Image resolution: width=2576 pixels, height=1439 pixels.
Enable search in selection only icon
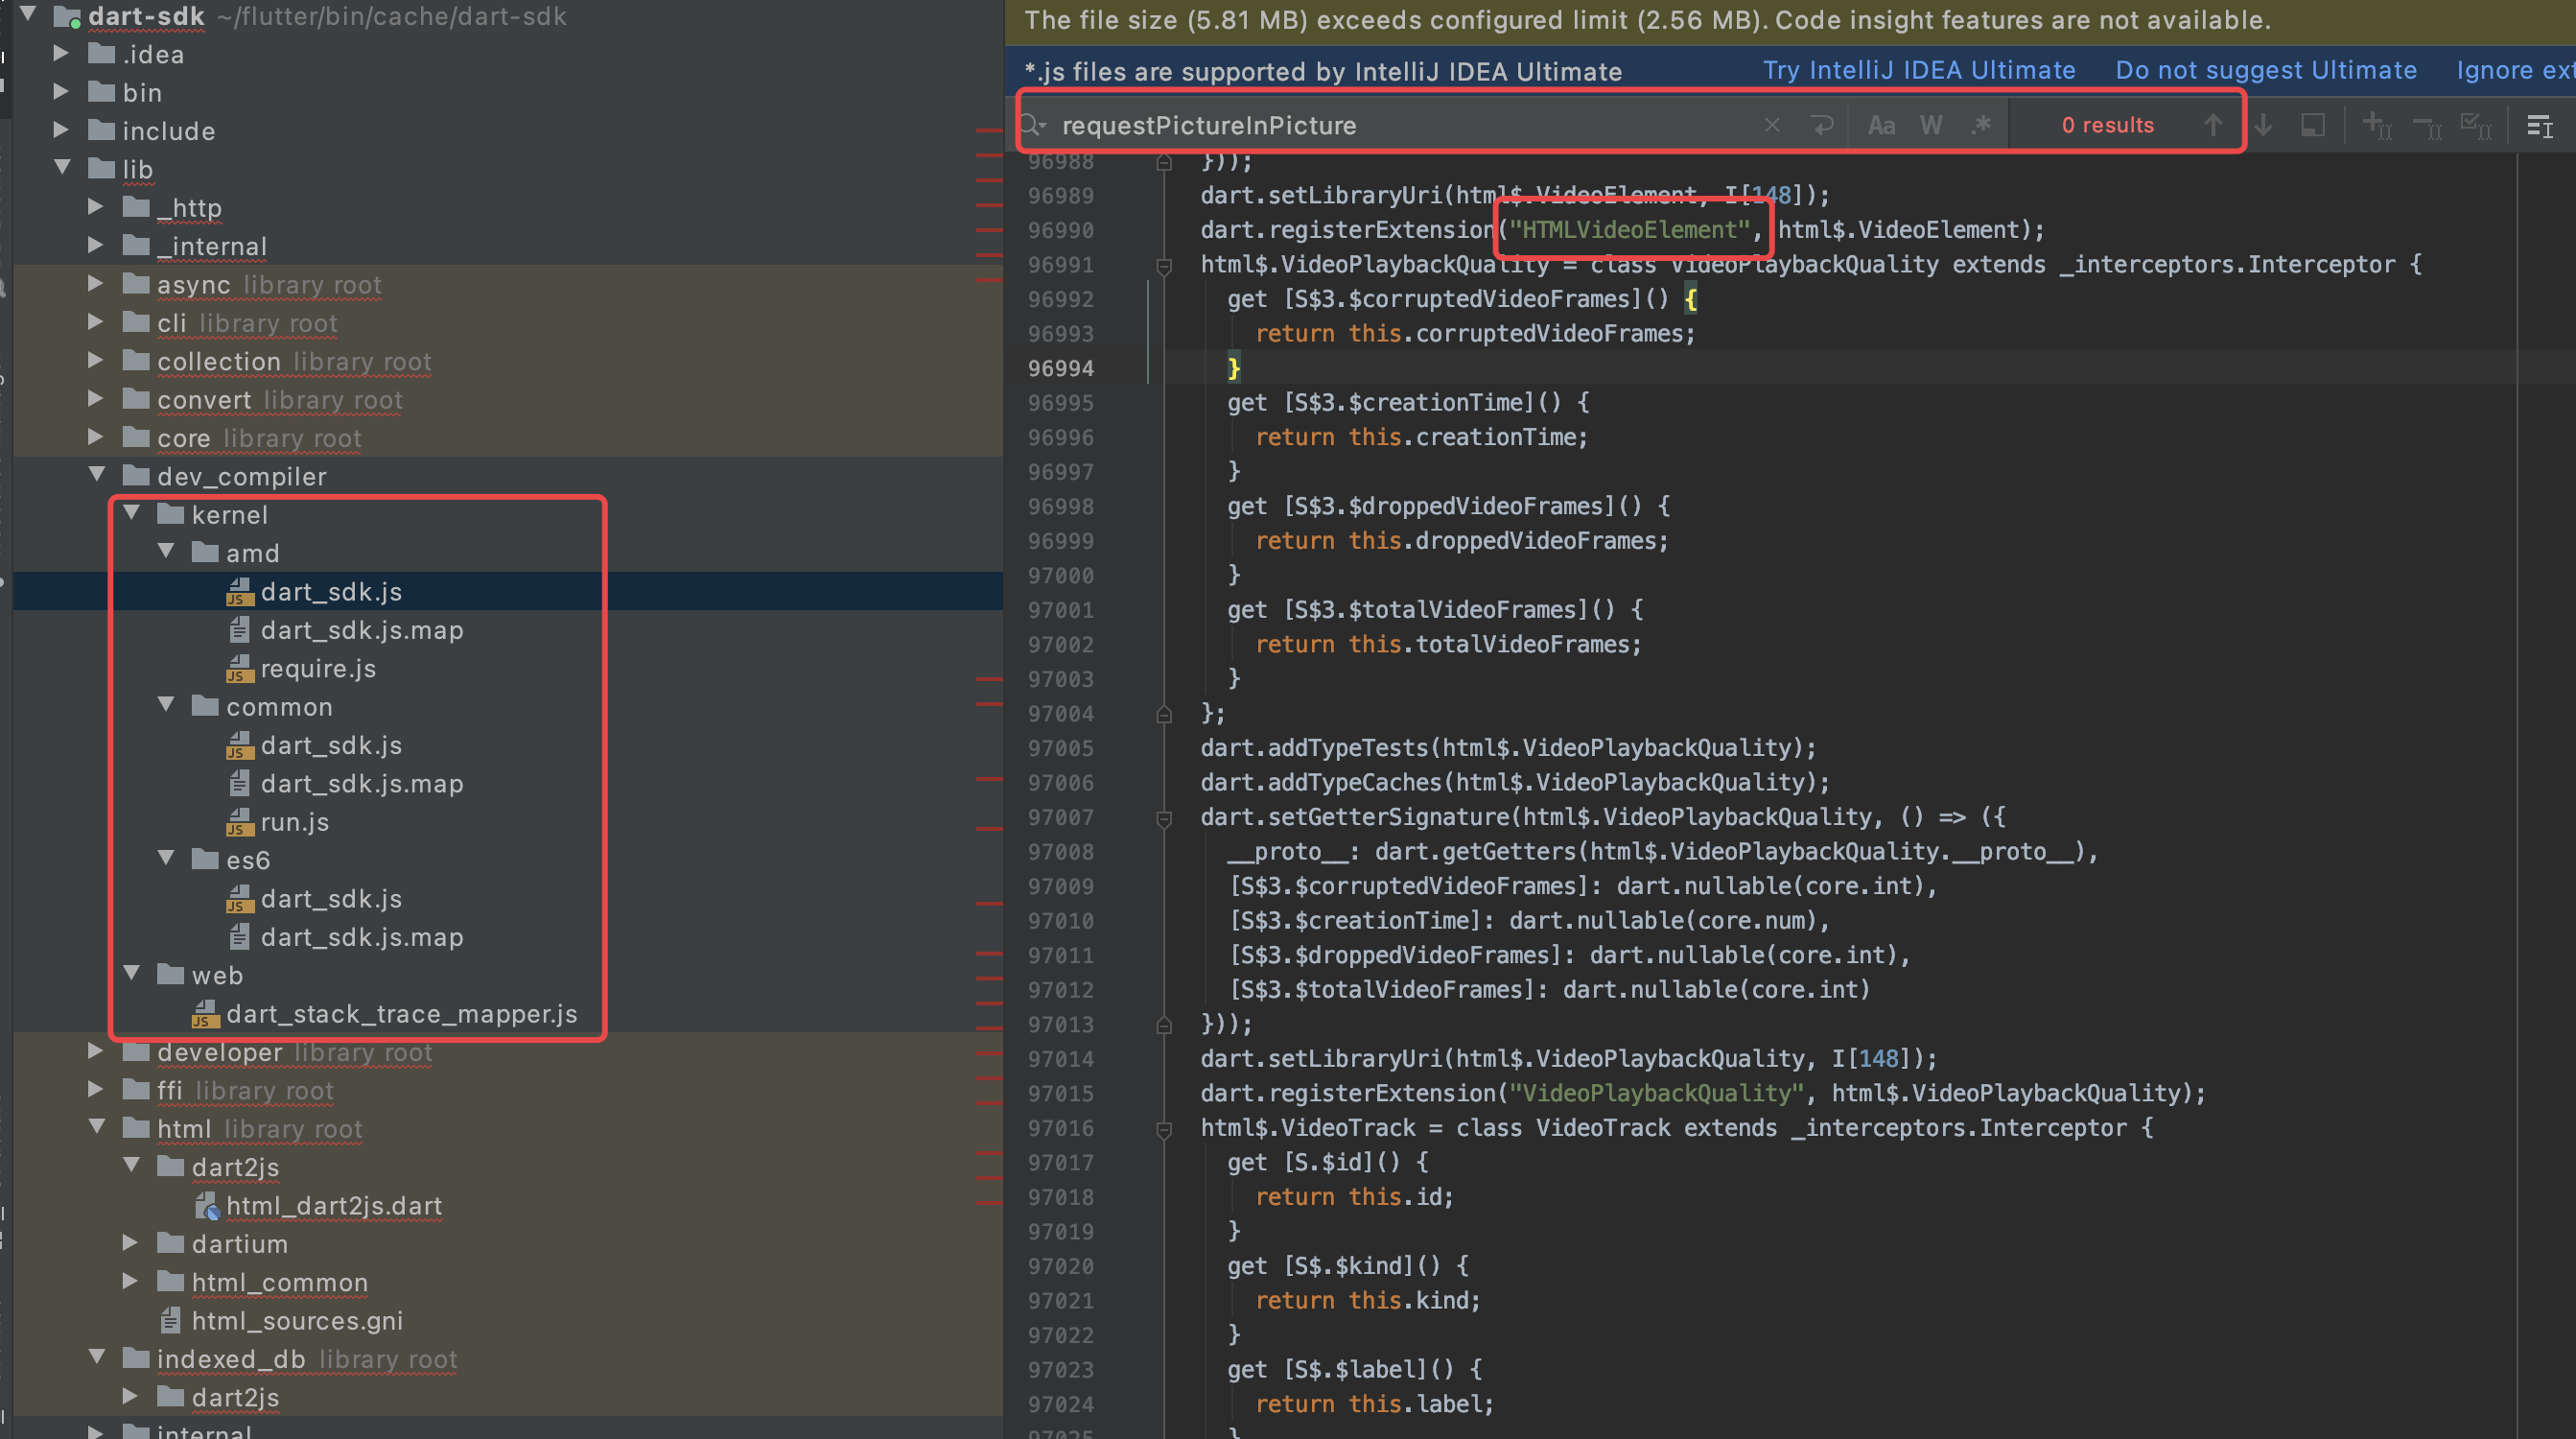pyautogui.click(x=2312, y=124)
